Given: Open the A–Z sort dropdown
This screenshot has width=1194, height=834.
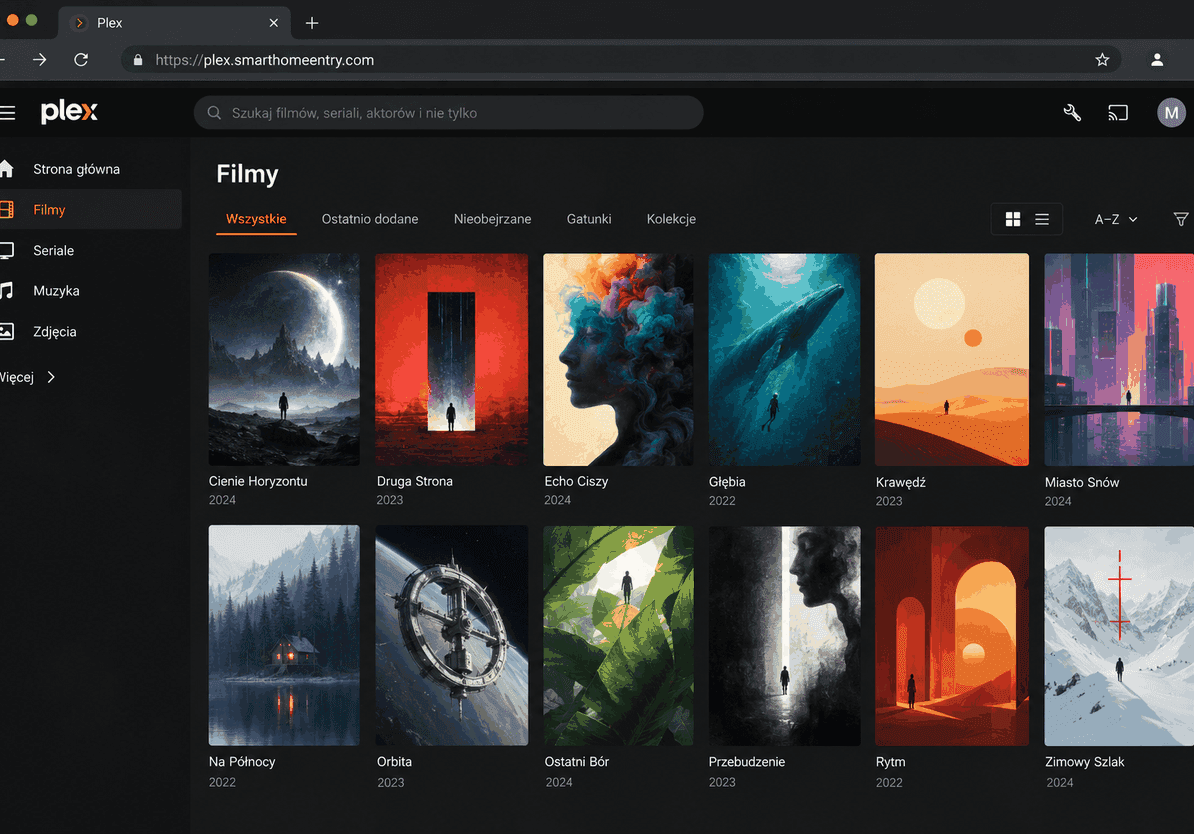Looking at the screenshot, I should pos(1116,219).
